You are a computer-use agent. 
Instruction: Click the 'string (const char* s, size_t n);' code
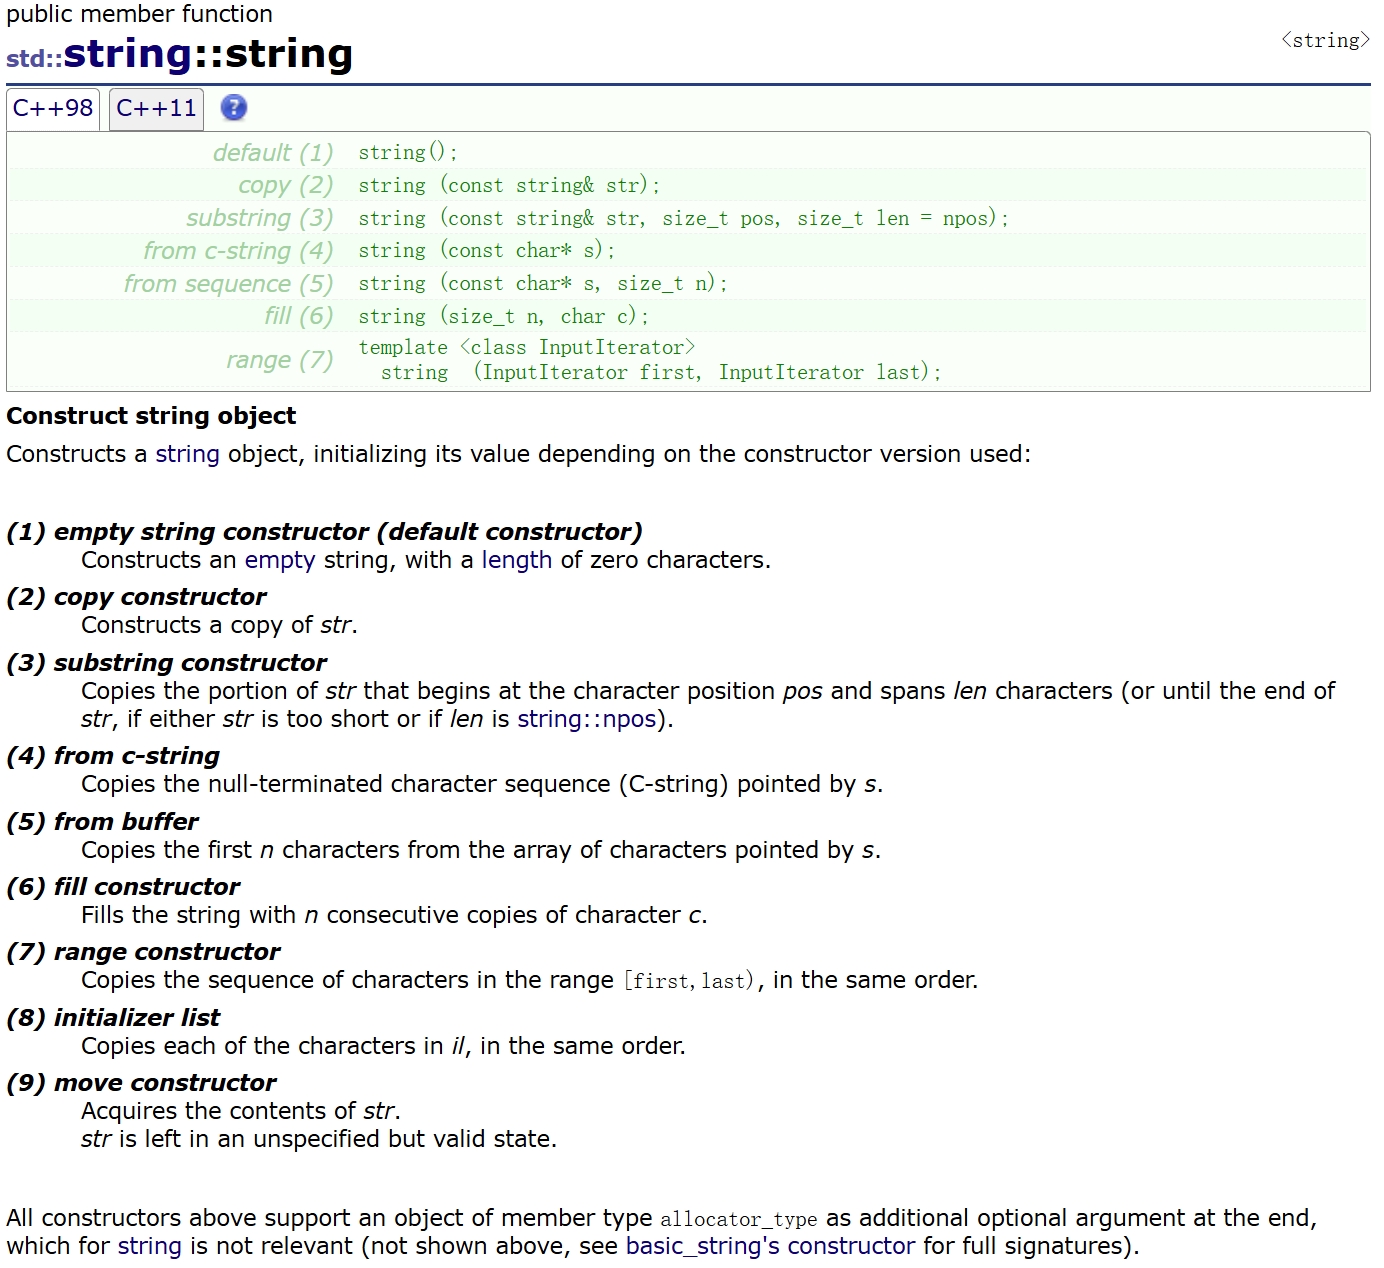click(x=543, y=284)
